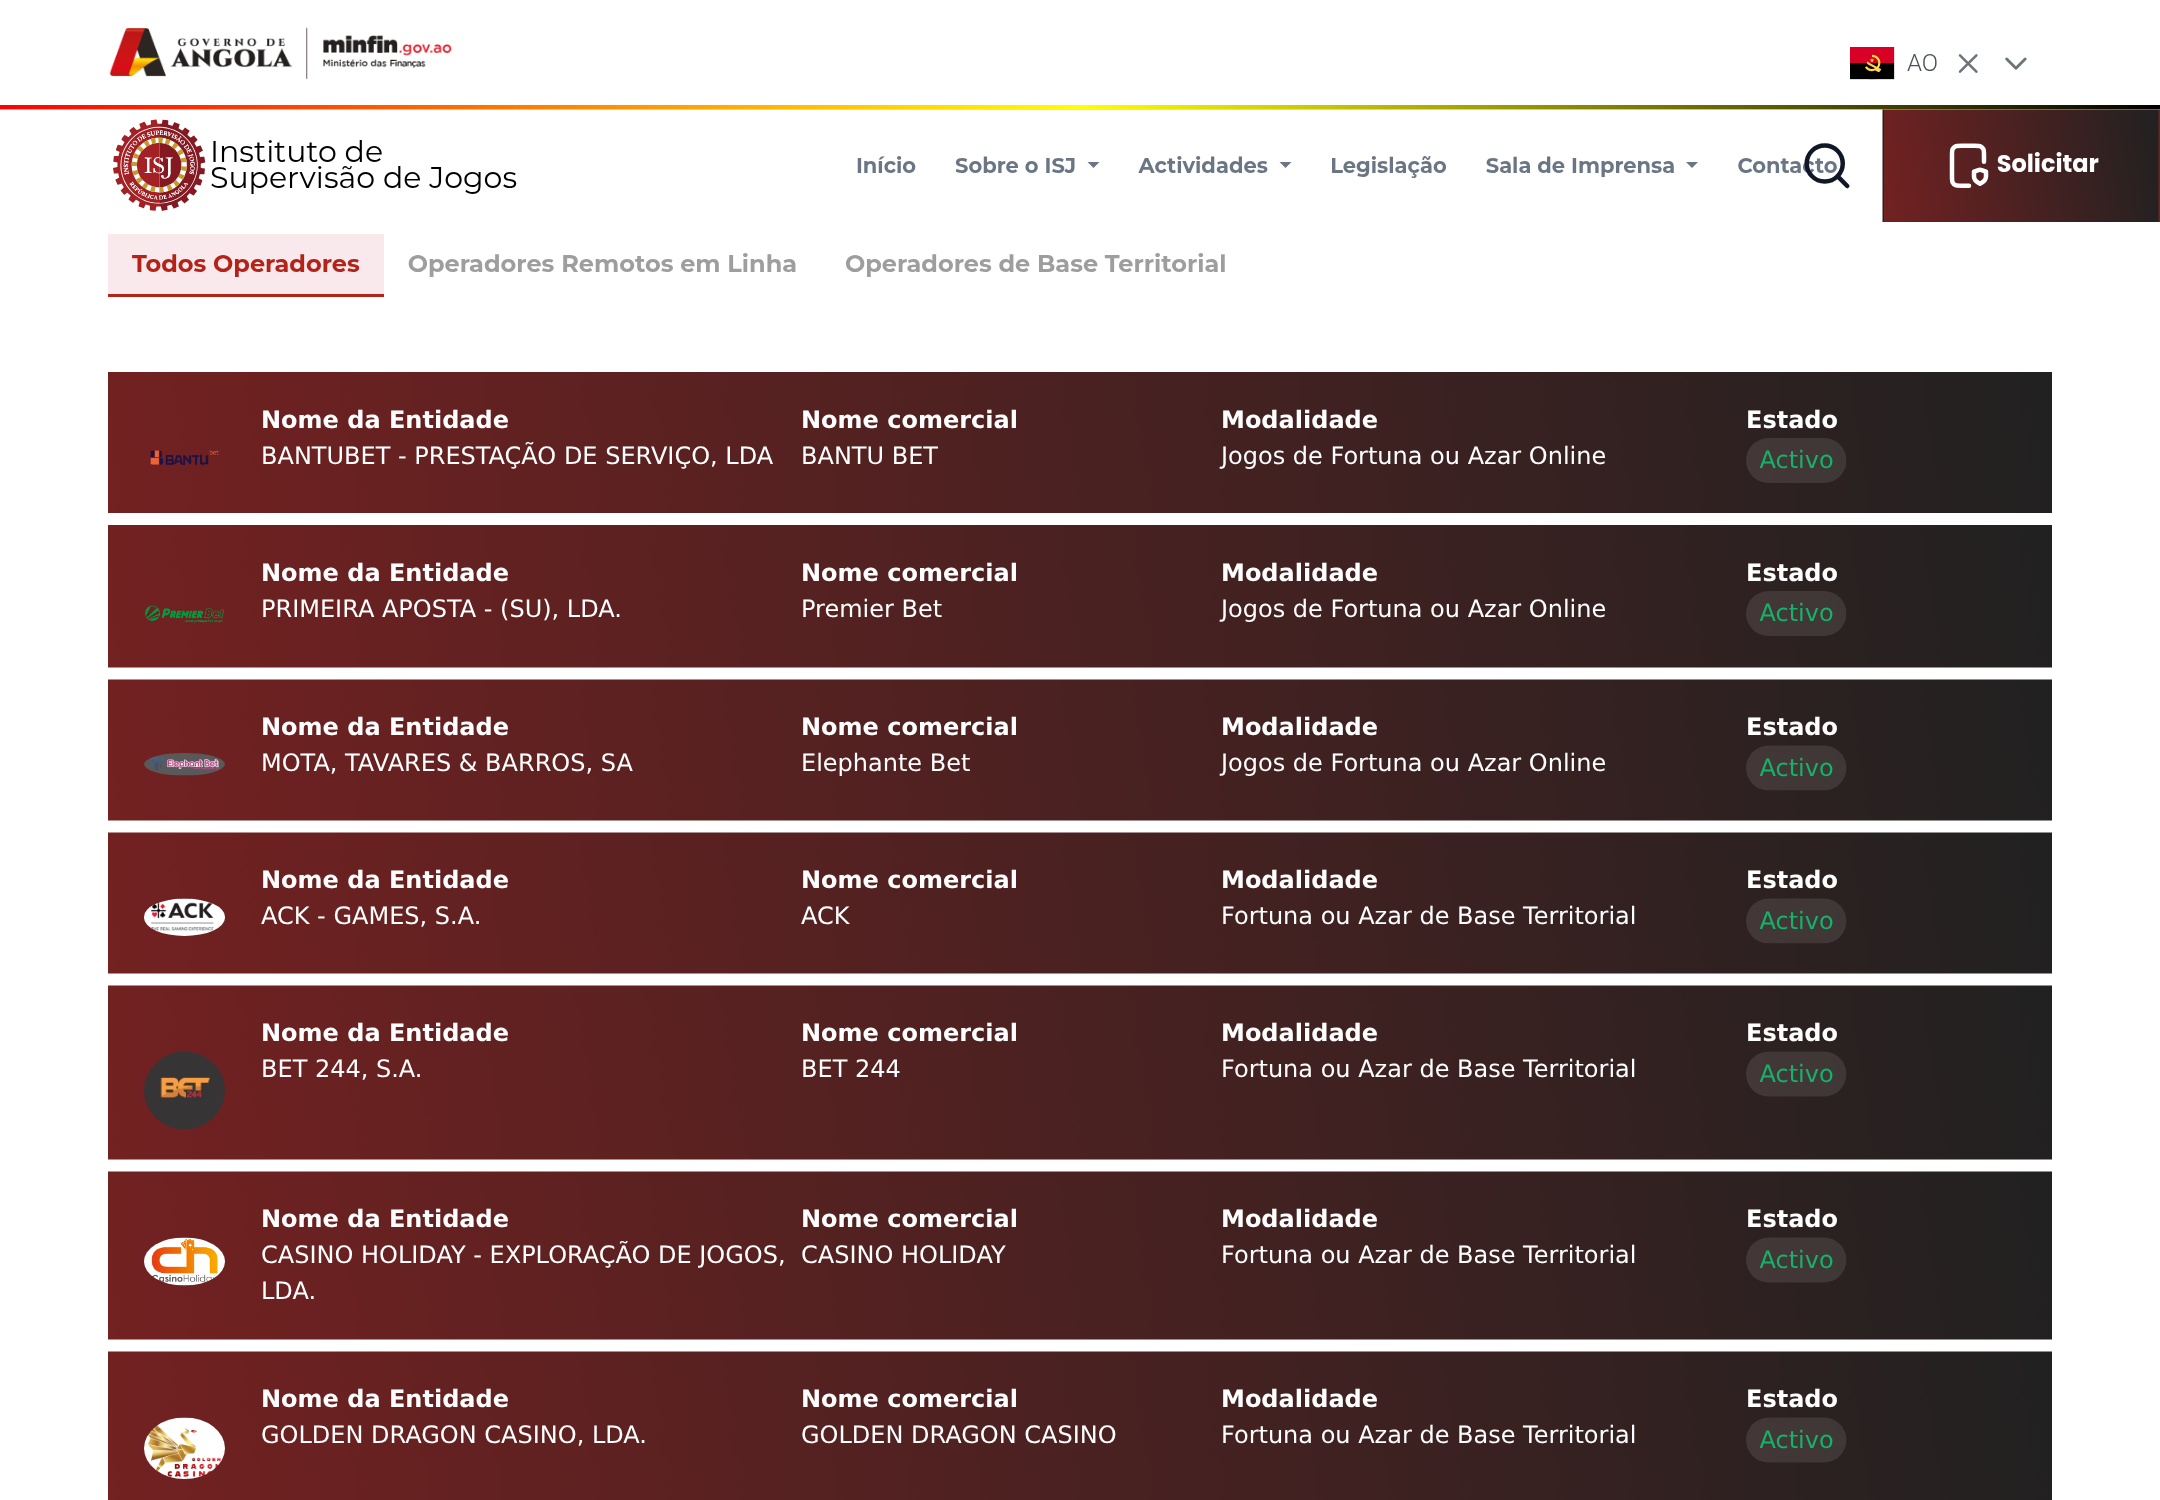
Task: Expand the AO language chevron
Action: 2016,63
